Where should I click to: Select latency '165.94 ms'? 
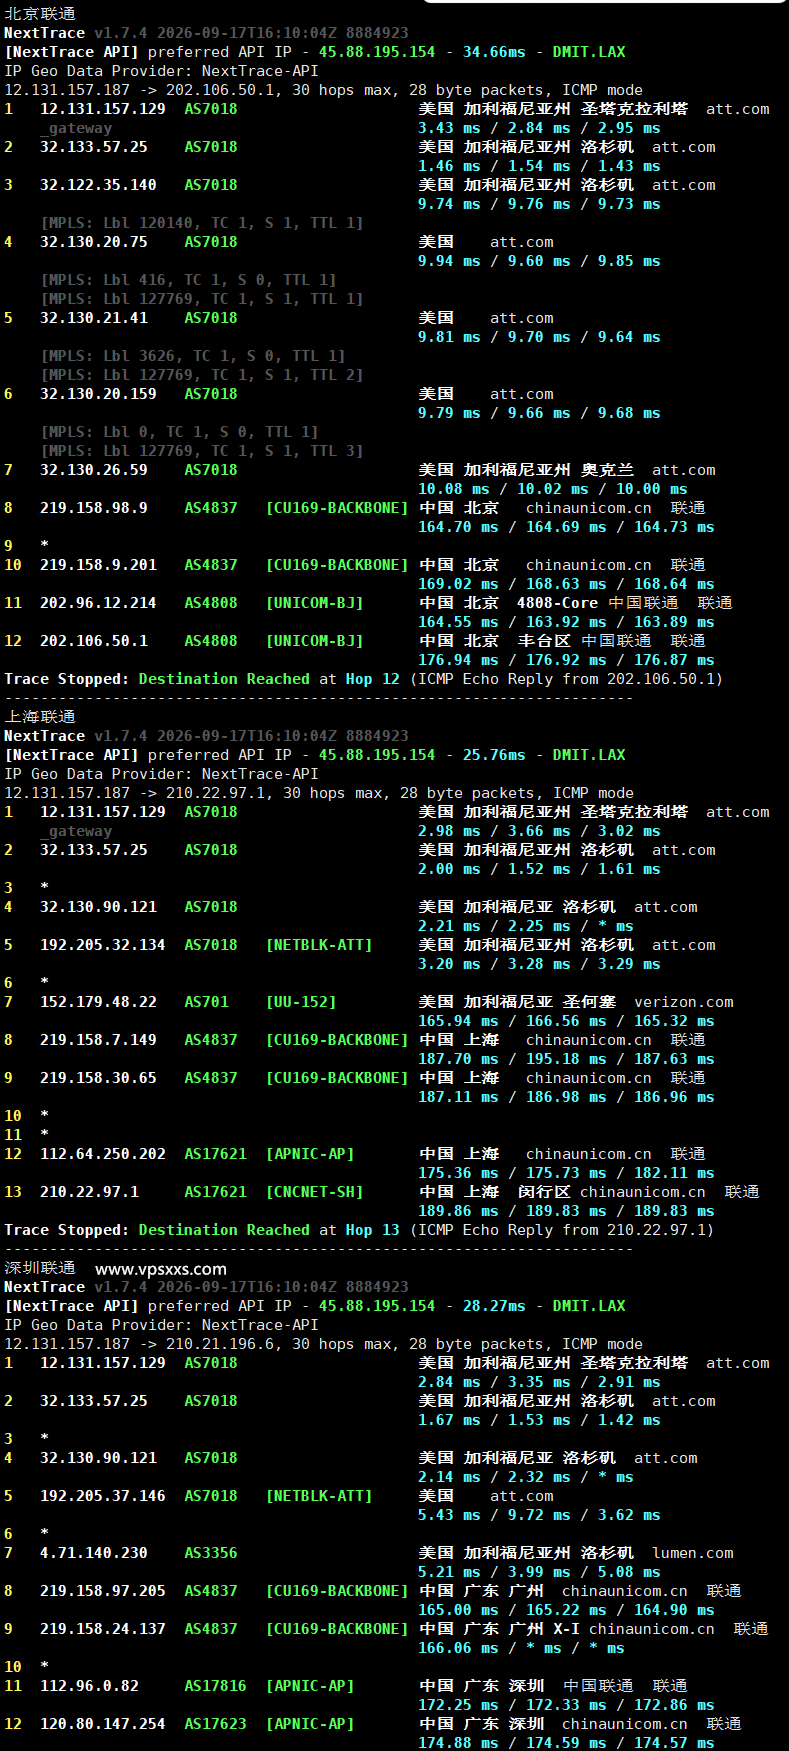(x=458, y=1021)
